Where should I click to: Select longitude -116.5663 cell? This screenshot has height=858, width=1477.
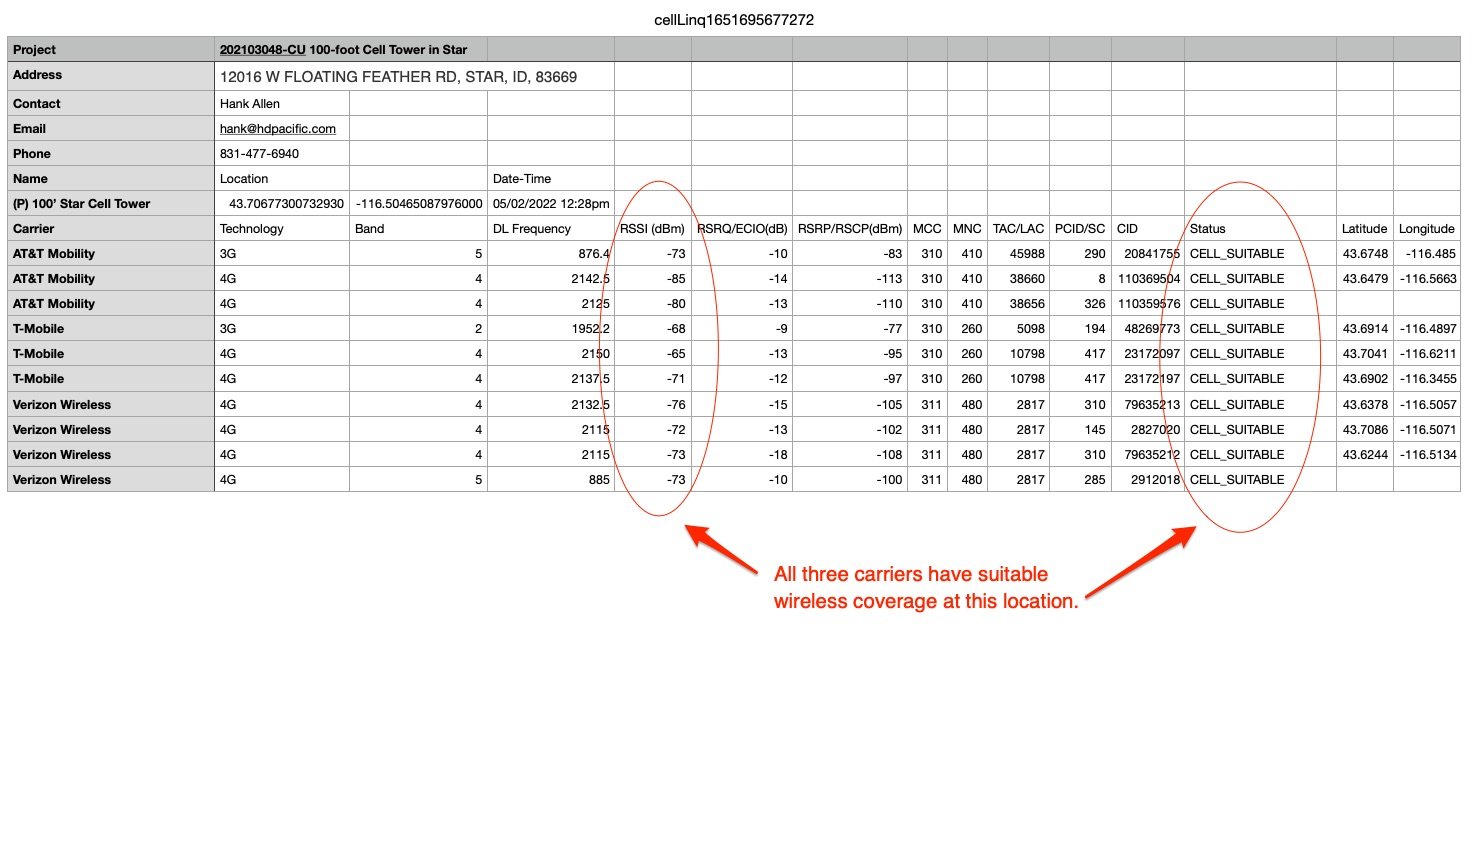(1427, 278)
